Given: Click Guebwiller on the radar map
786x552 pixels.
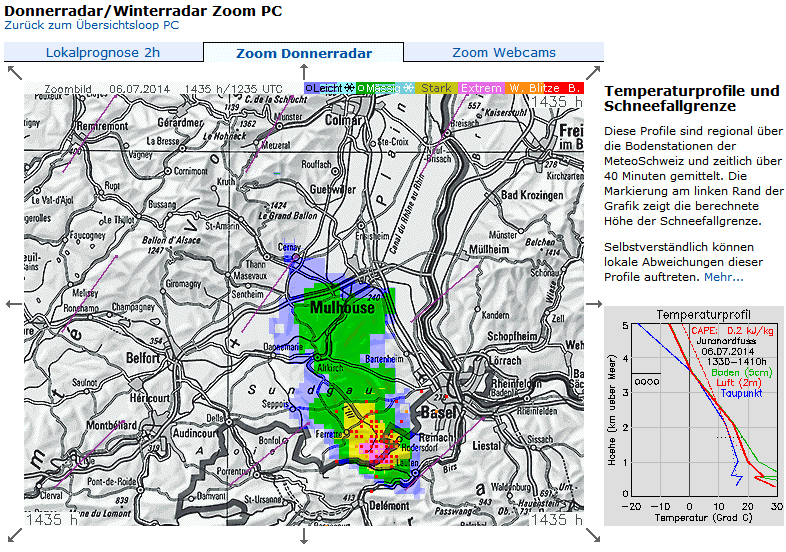Looking at the screenshot, I should (x=333, y=190).
